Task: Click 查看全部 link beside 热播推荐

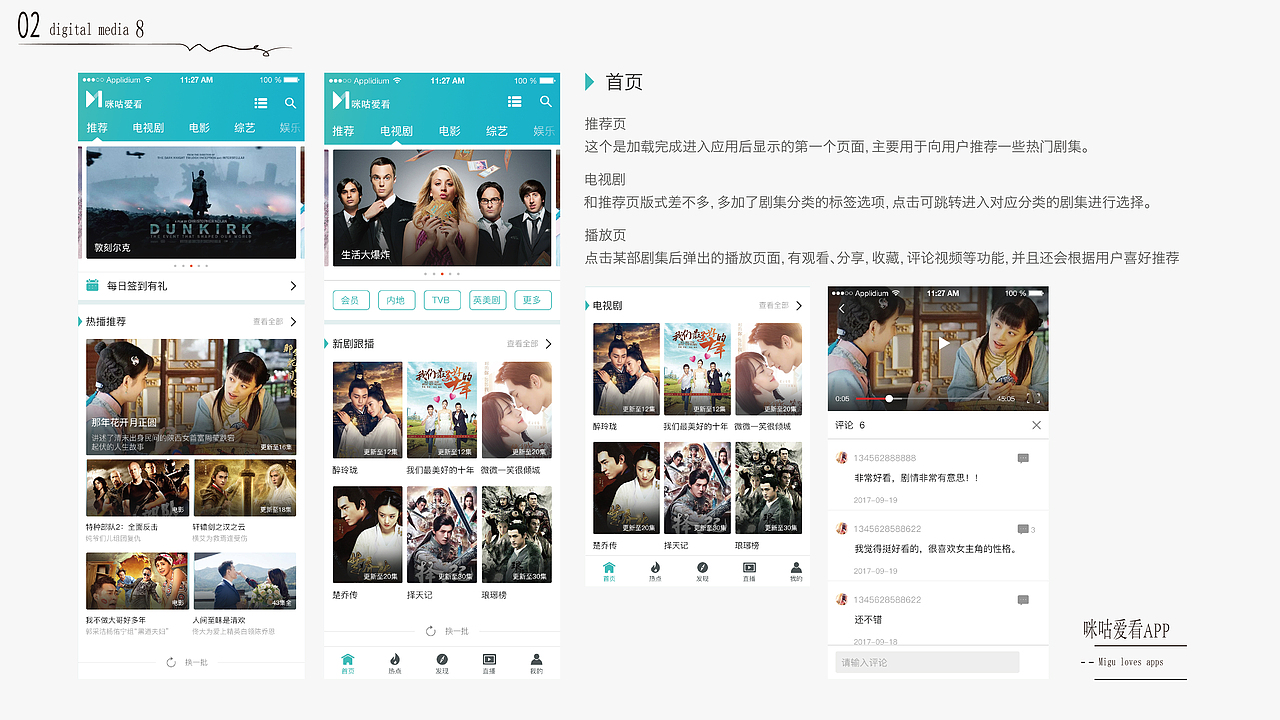Action: (x=268, y=322)
